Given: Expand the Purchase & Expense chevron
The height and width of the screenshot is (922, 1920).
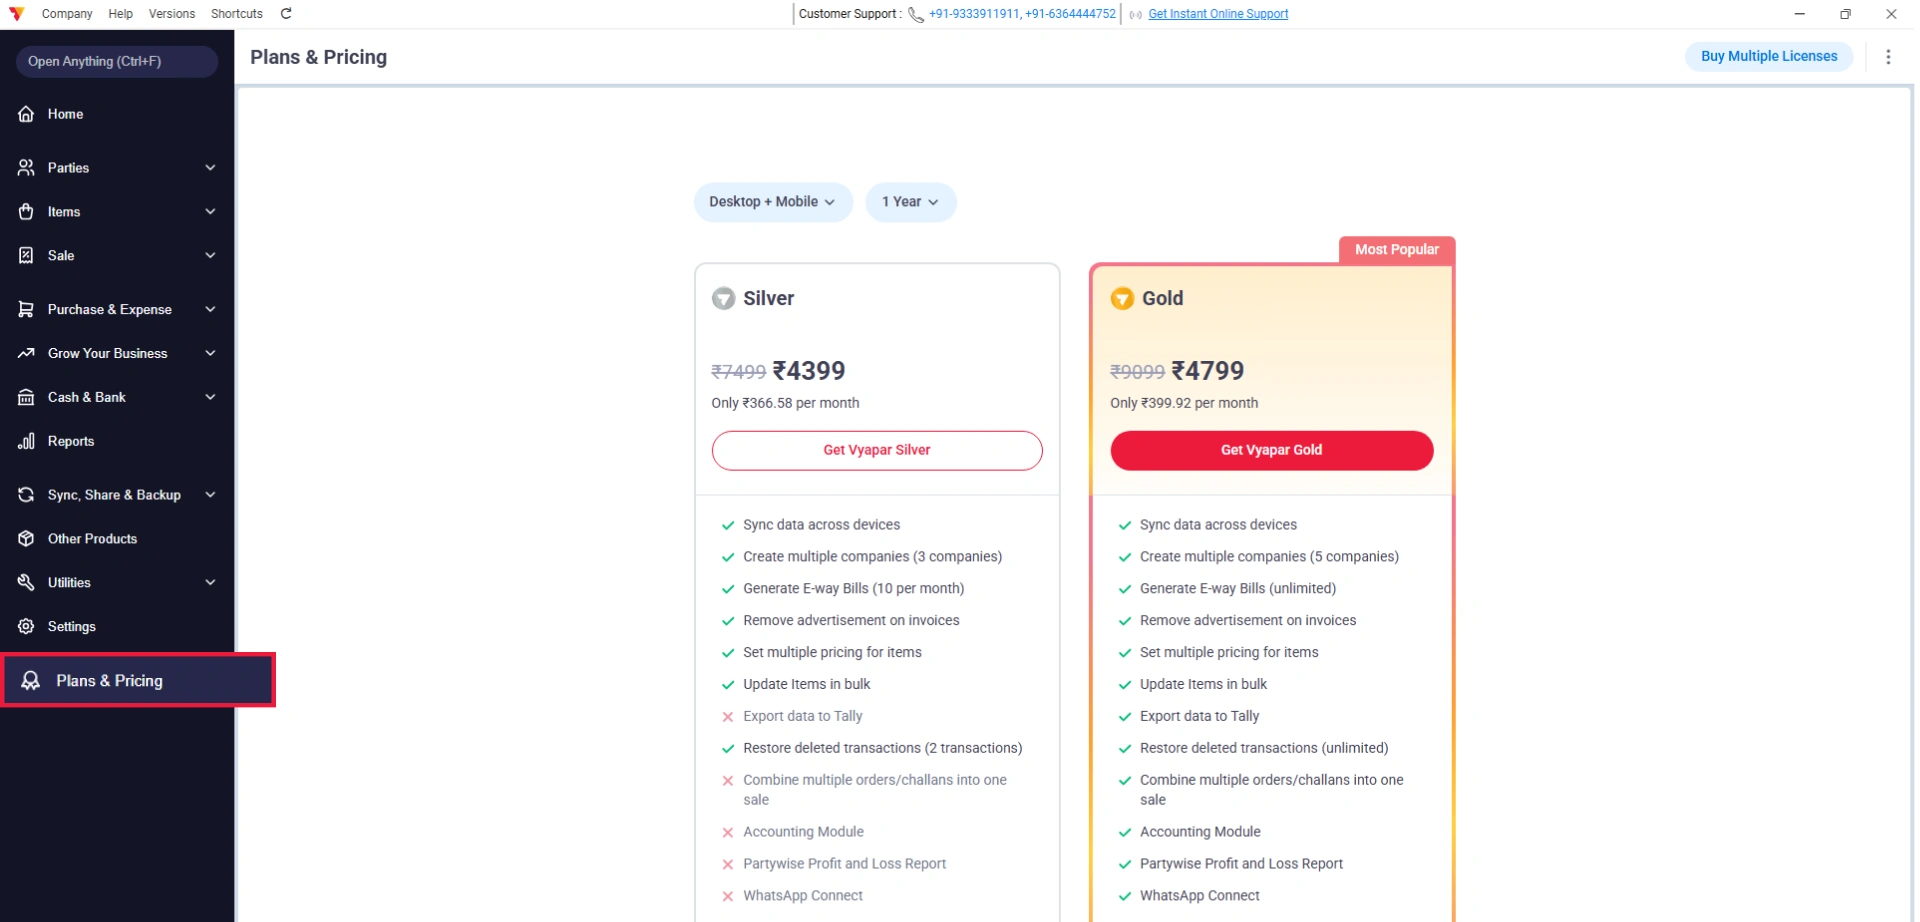Looking at the screenshot, I should 210,310.
